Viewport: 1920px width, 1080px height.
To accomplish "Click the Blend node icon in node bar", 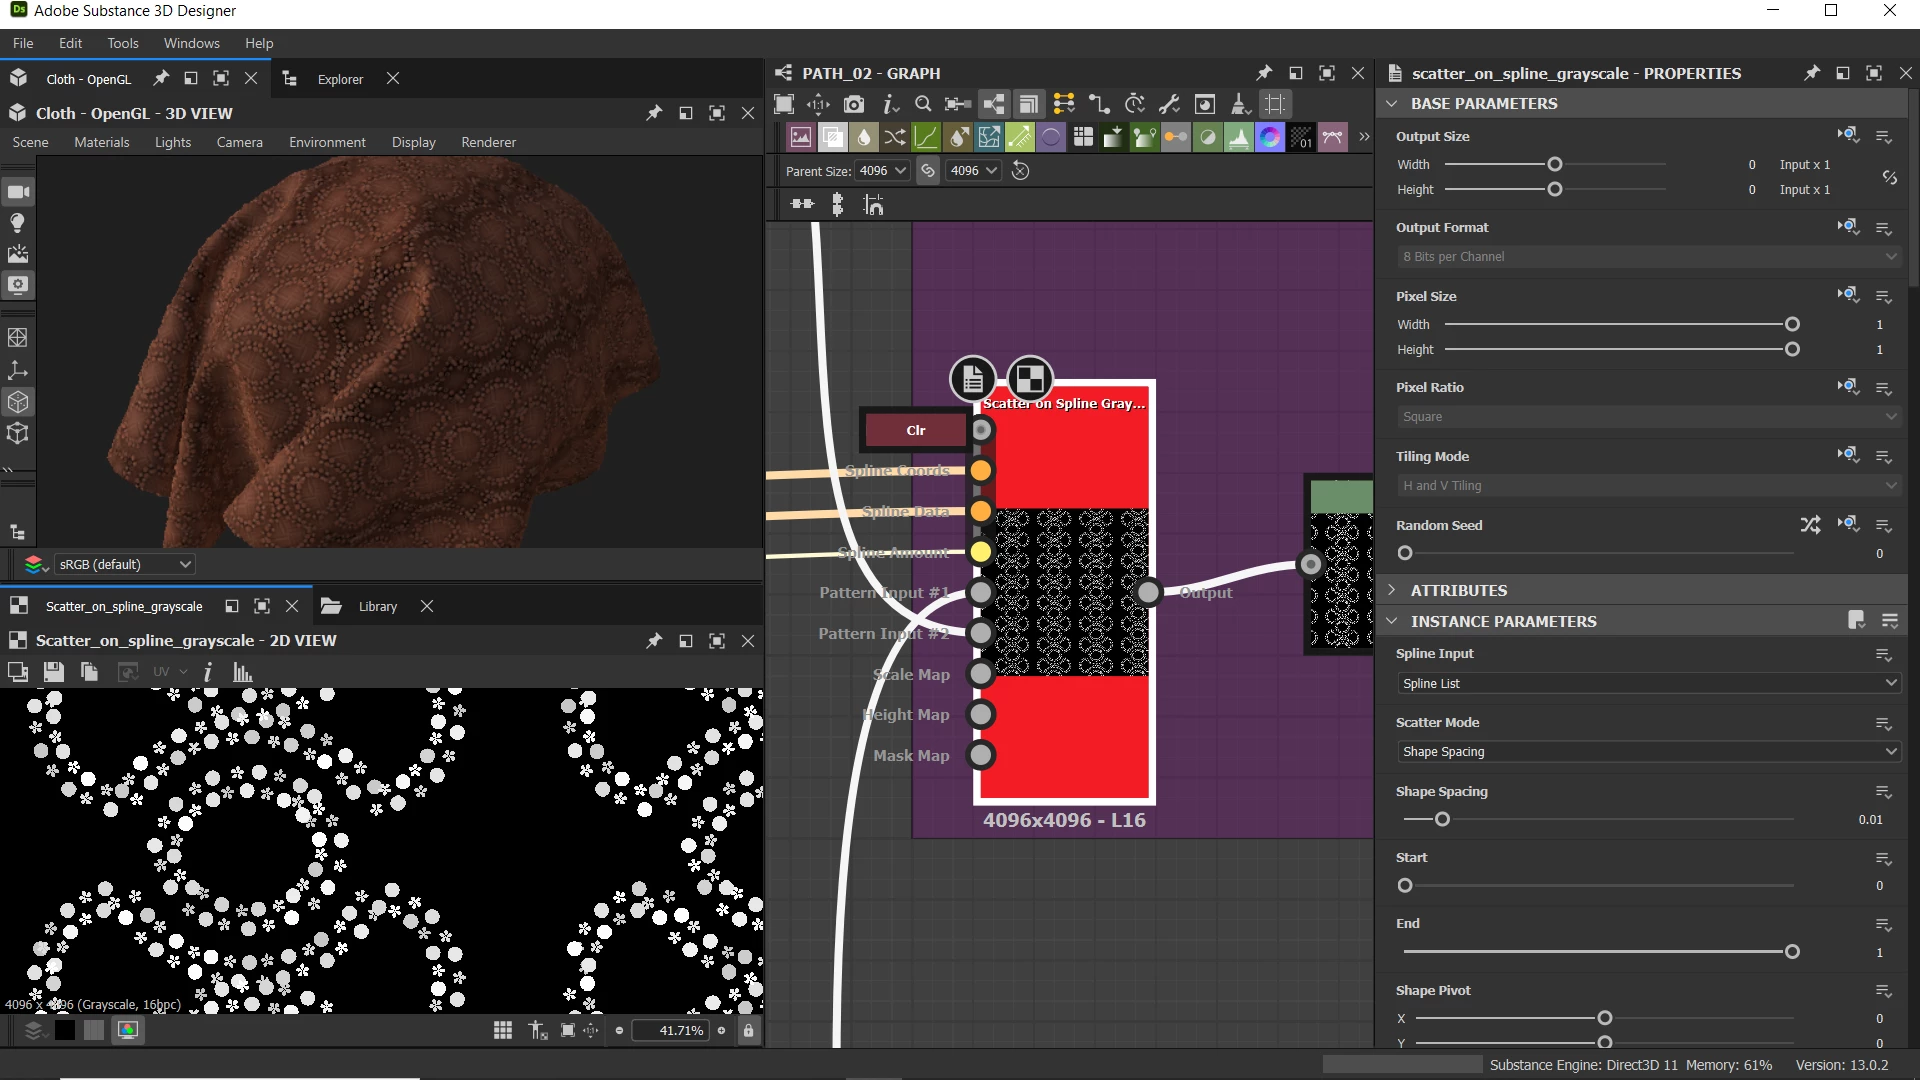I will click(832, 137).
